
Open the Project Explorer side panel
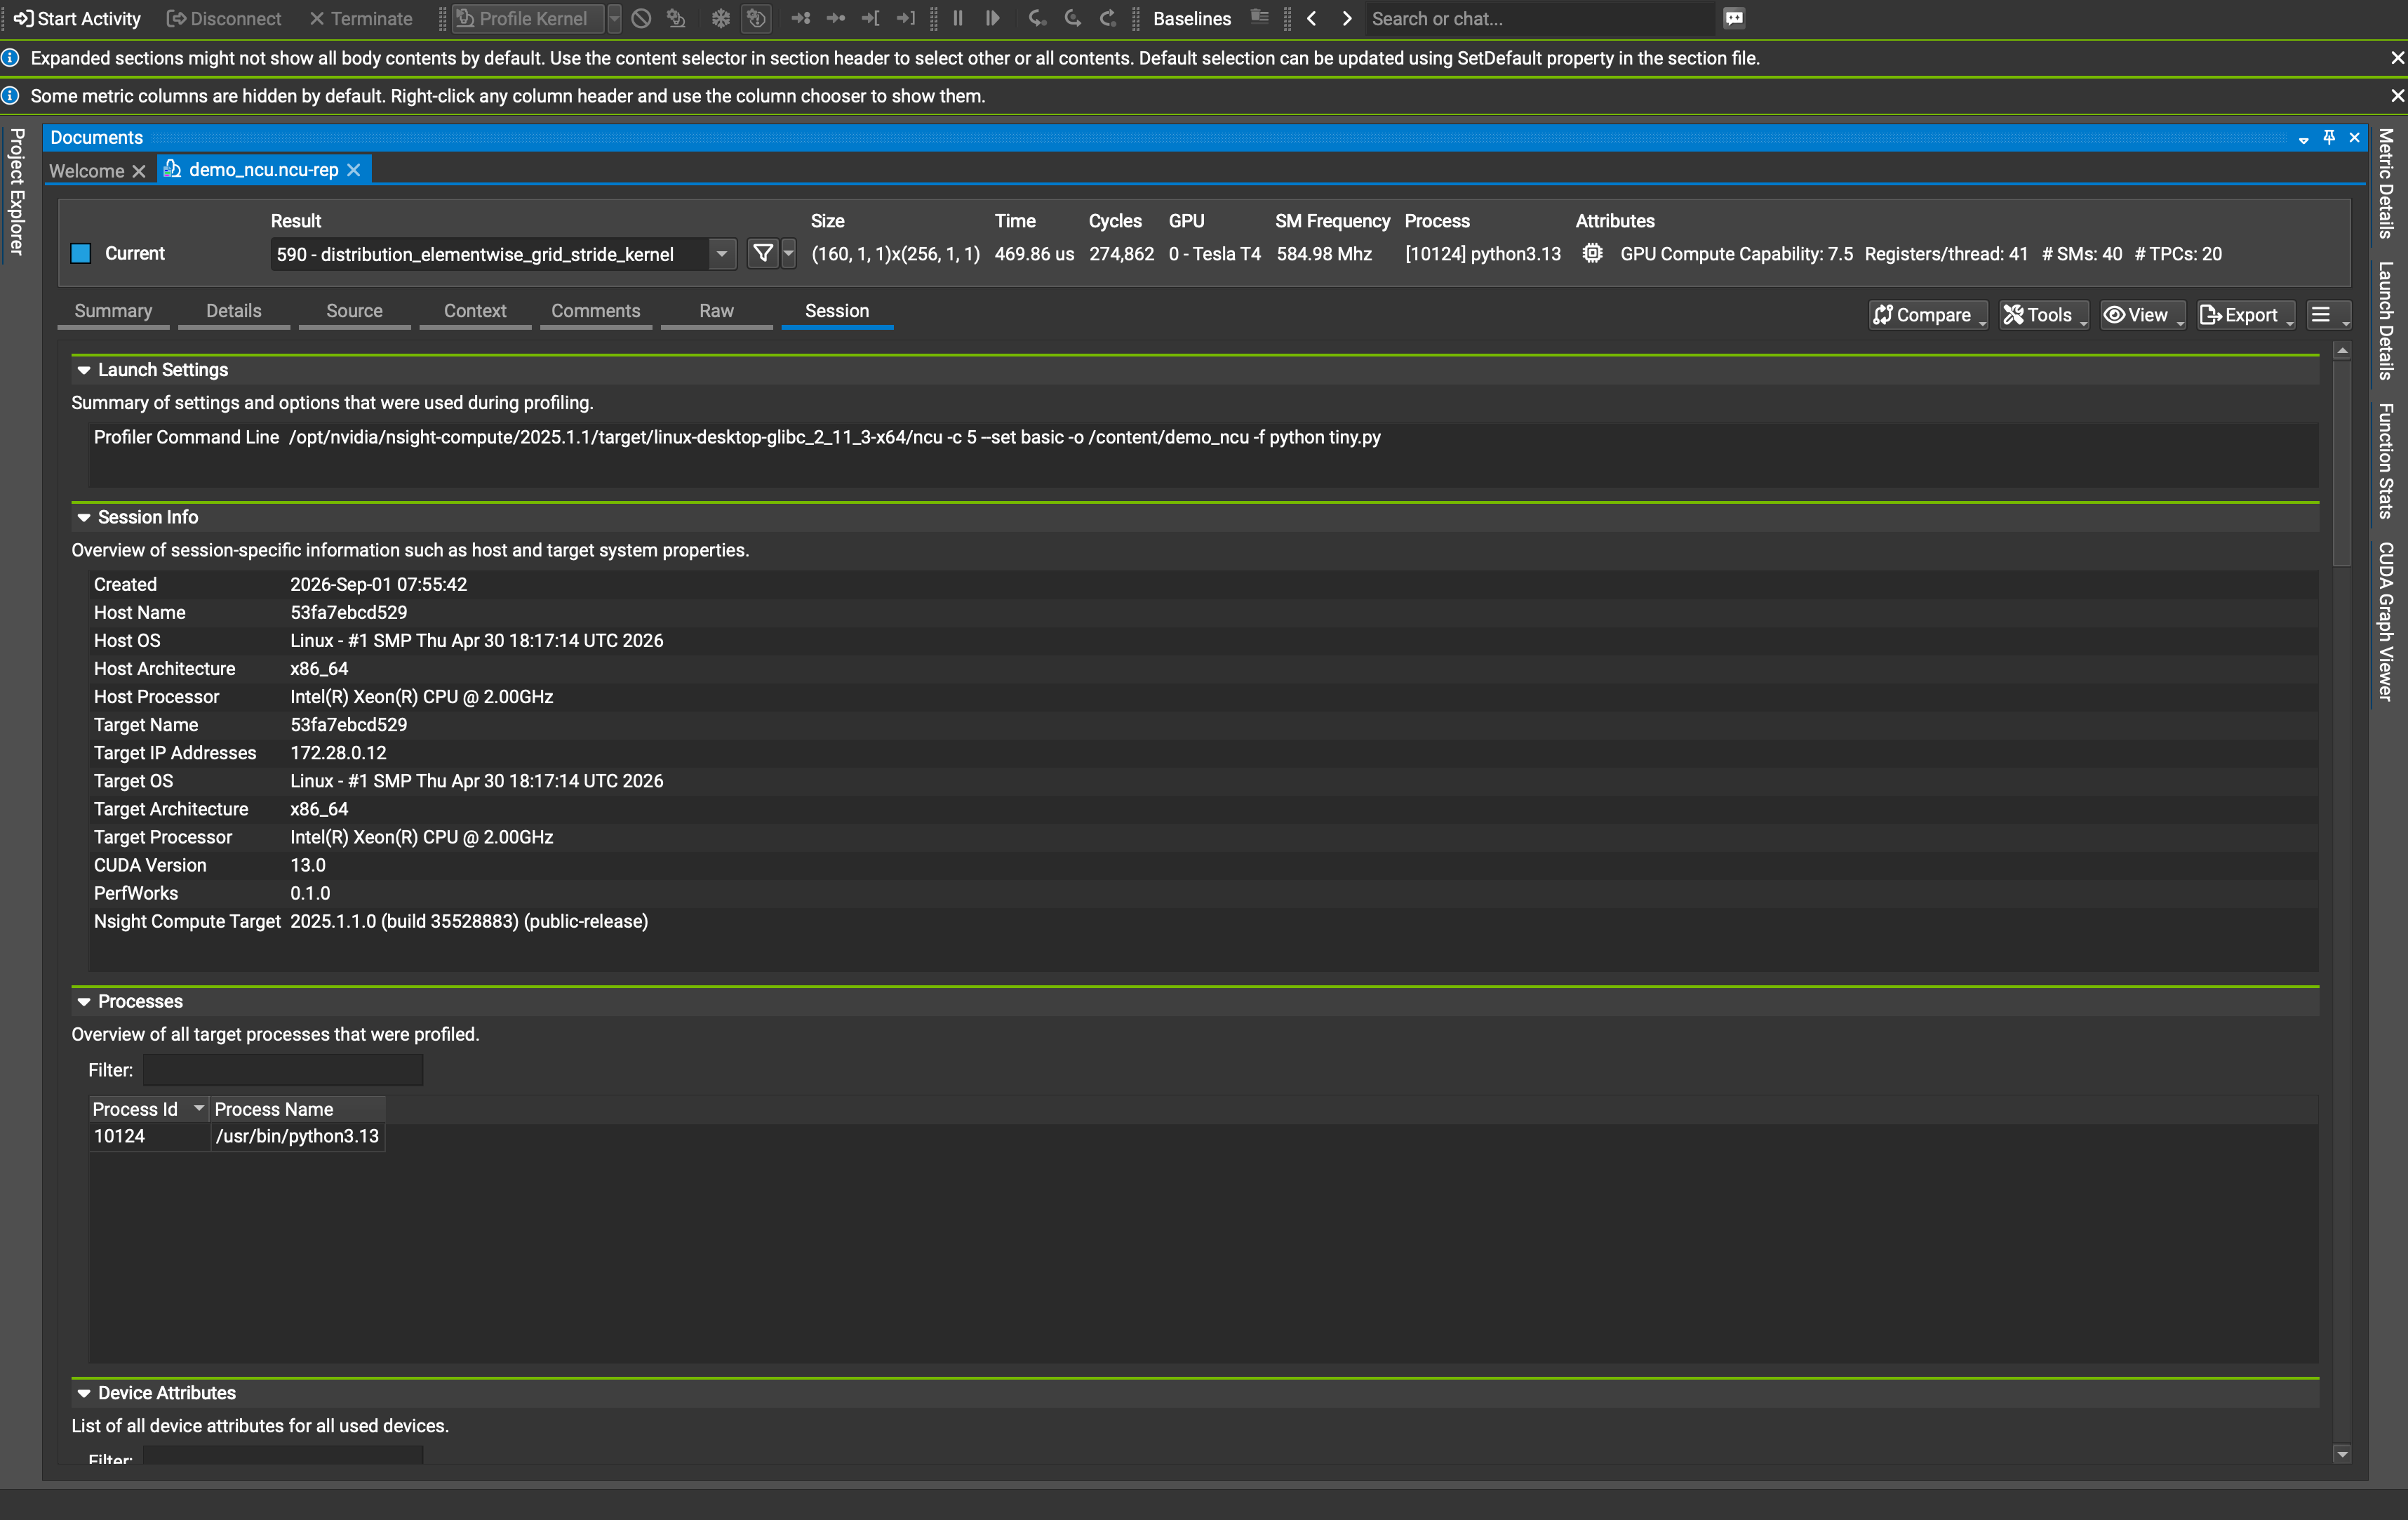(x=17, y=192)
